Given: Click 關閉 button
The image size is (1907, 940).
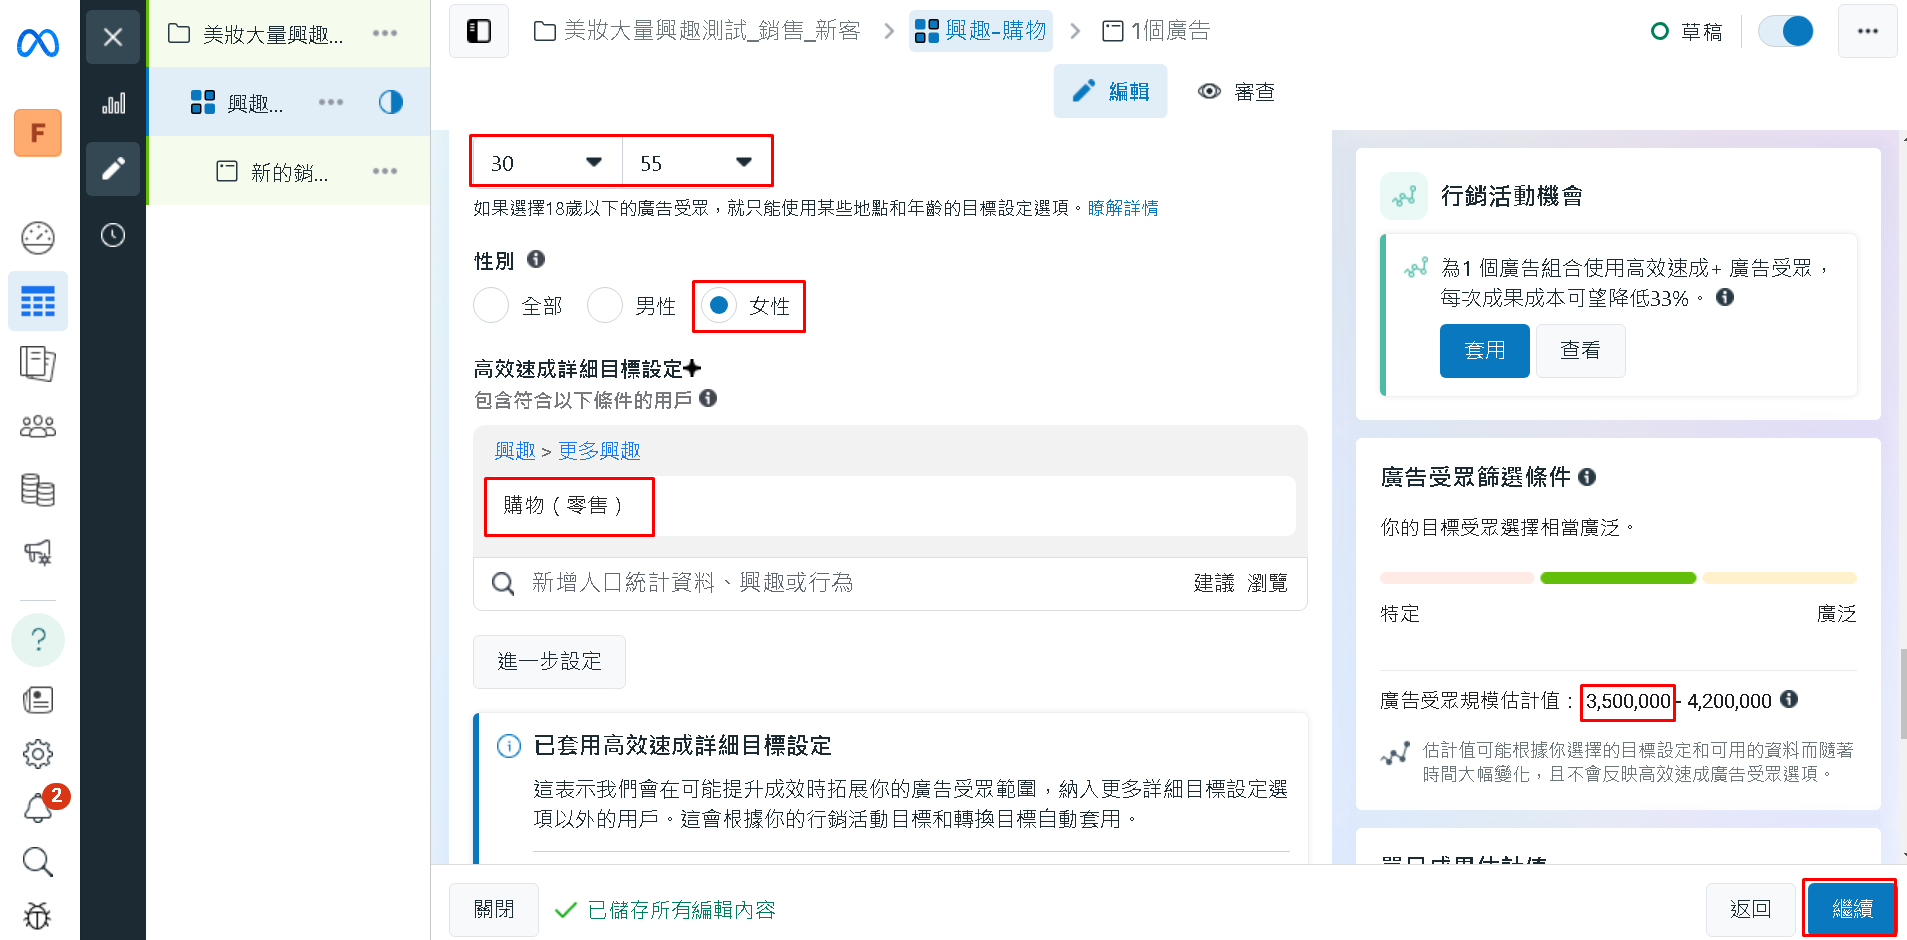Looking at the screenshot, I should pos(494,909).
